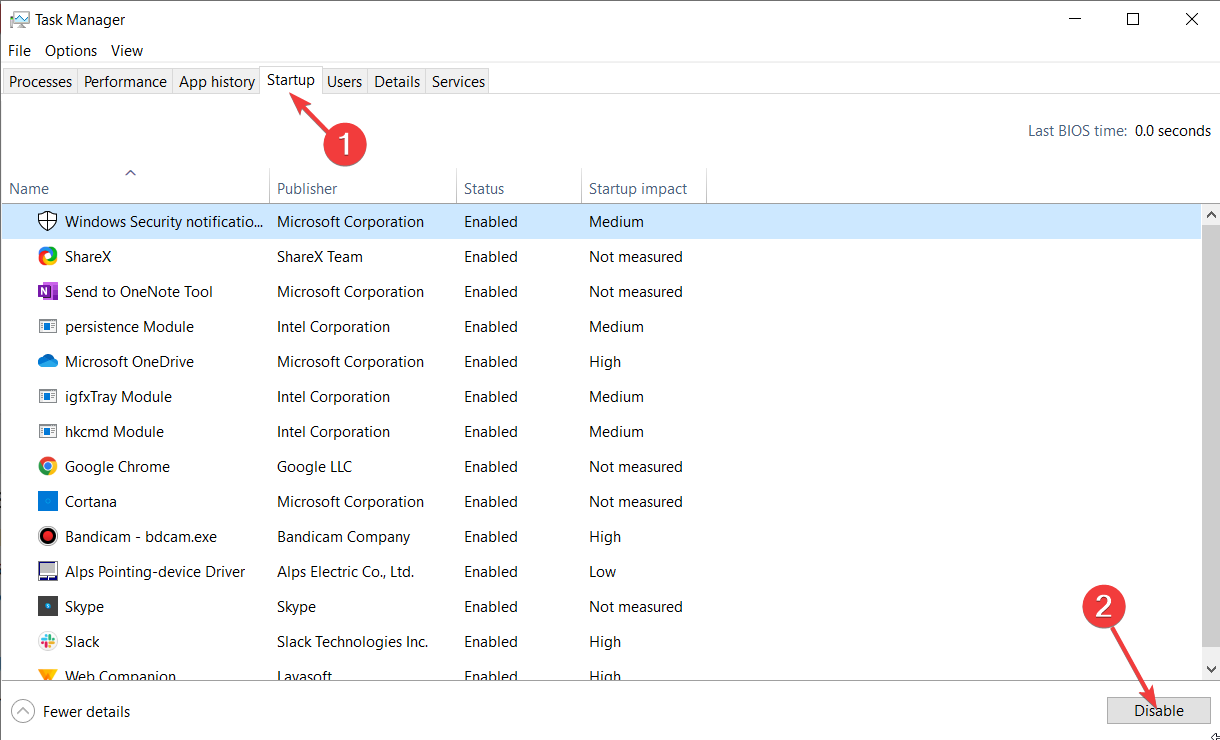Switch to the App history tab
Image resolution: width=1220 pixels, height=740 pixels.
217,82
